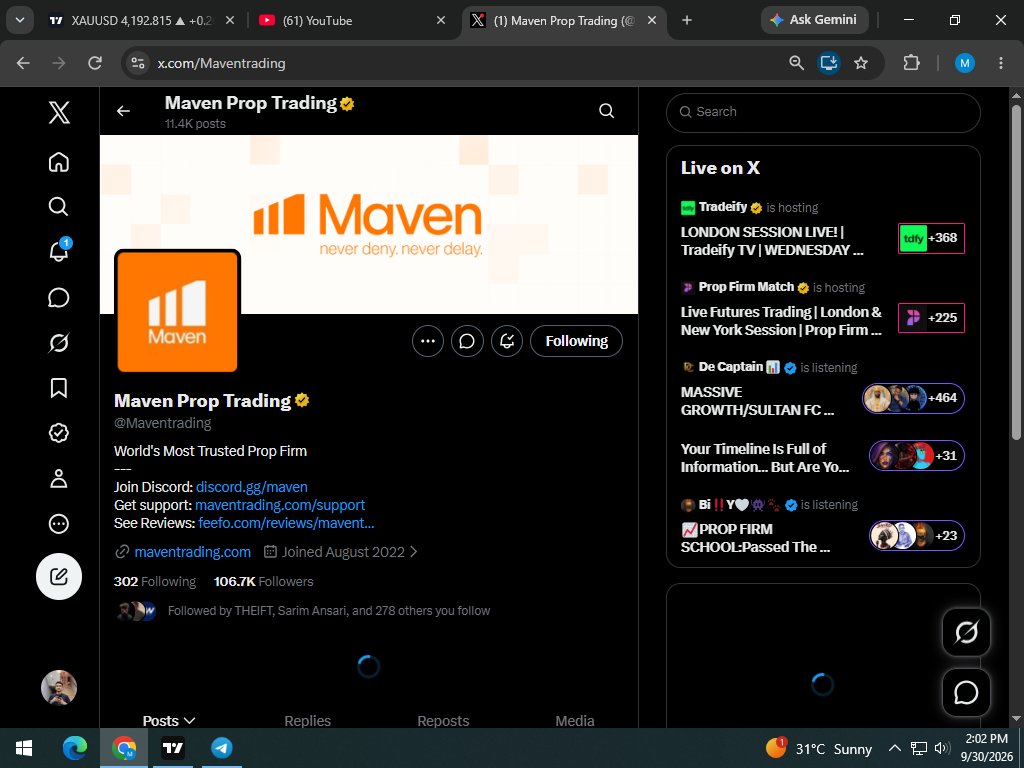Go to Home in X sidebar
1024x768 pixels.
[x=59, y=161]
